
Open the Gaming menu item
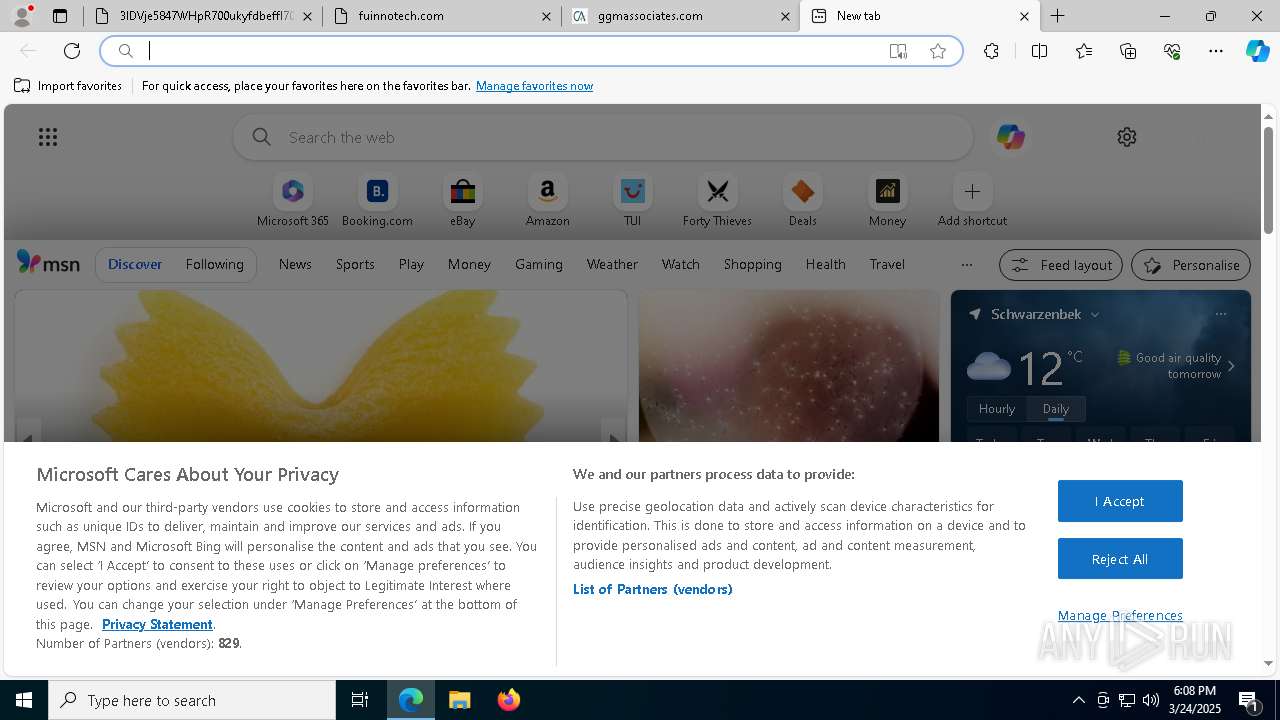pos(539,264)
